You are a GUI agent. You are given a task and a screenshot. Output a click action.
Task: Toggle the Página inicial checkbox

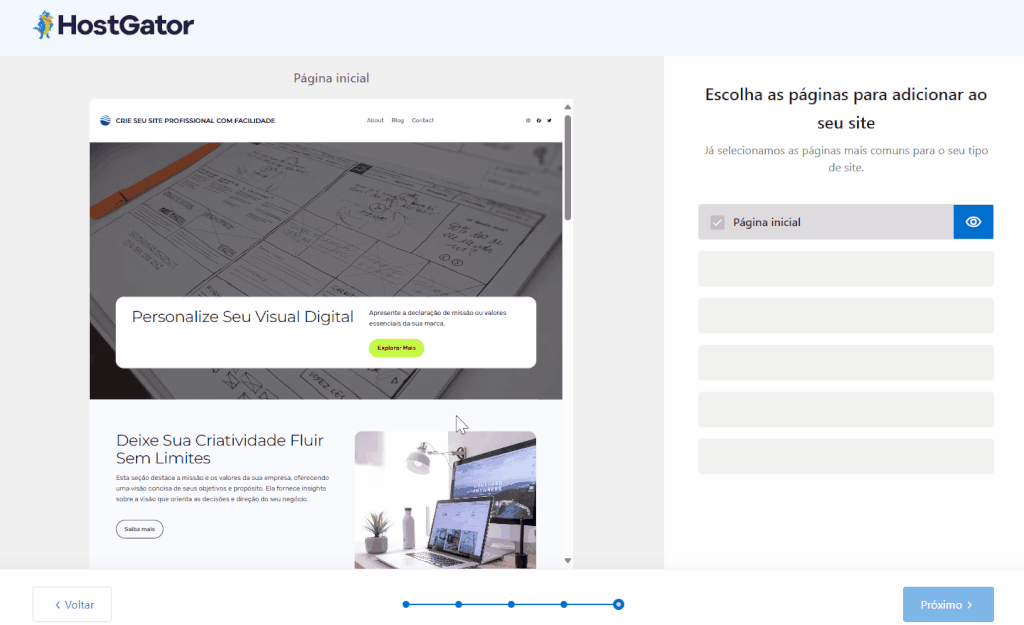pyautogui.click(x=717, y=222)
